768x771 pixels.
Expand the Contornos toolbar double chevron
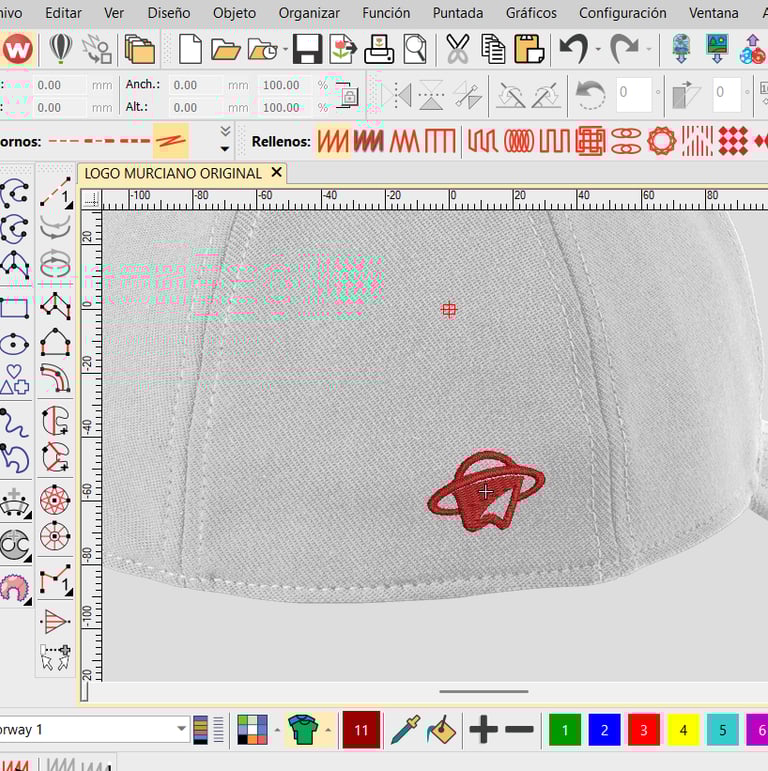(x=225, y=131)
